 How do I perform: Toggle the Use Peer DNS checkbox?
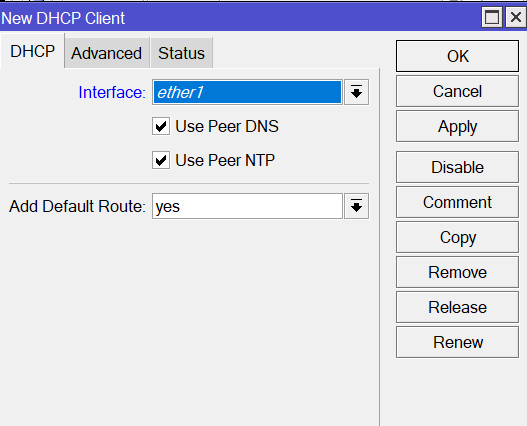161,126
